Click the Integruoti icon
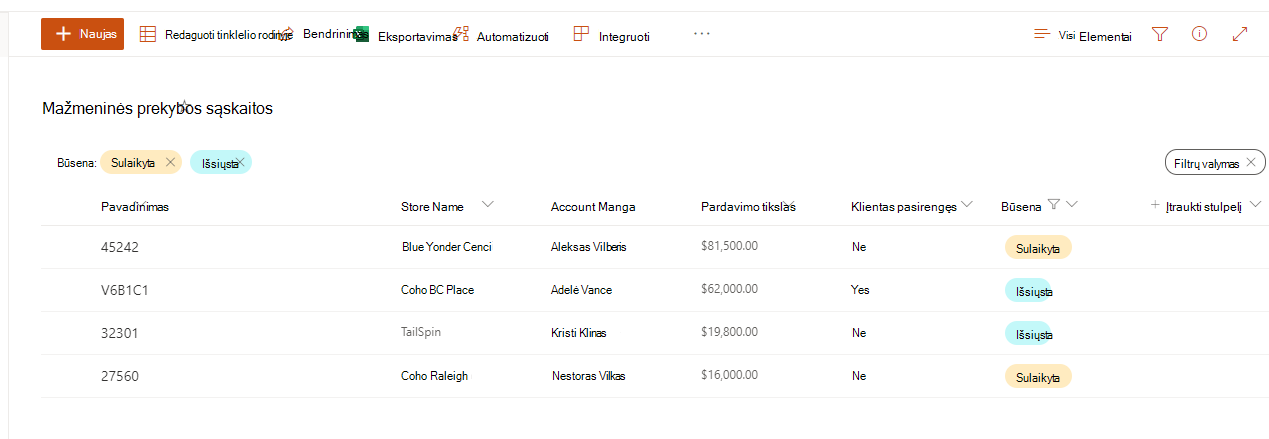Image resolution: width=1269 pixels, height=439 pixels. click(581, 34)
